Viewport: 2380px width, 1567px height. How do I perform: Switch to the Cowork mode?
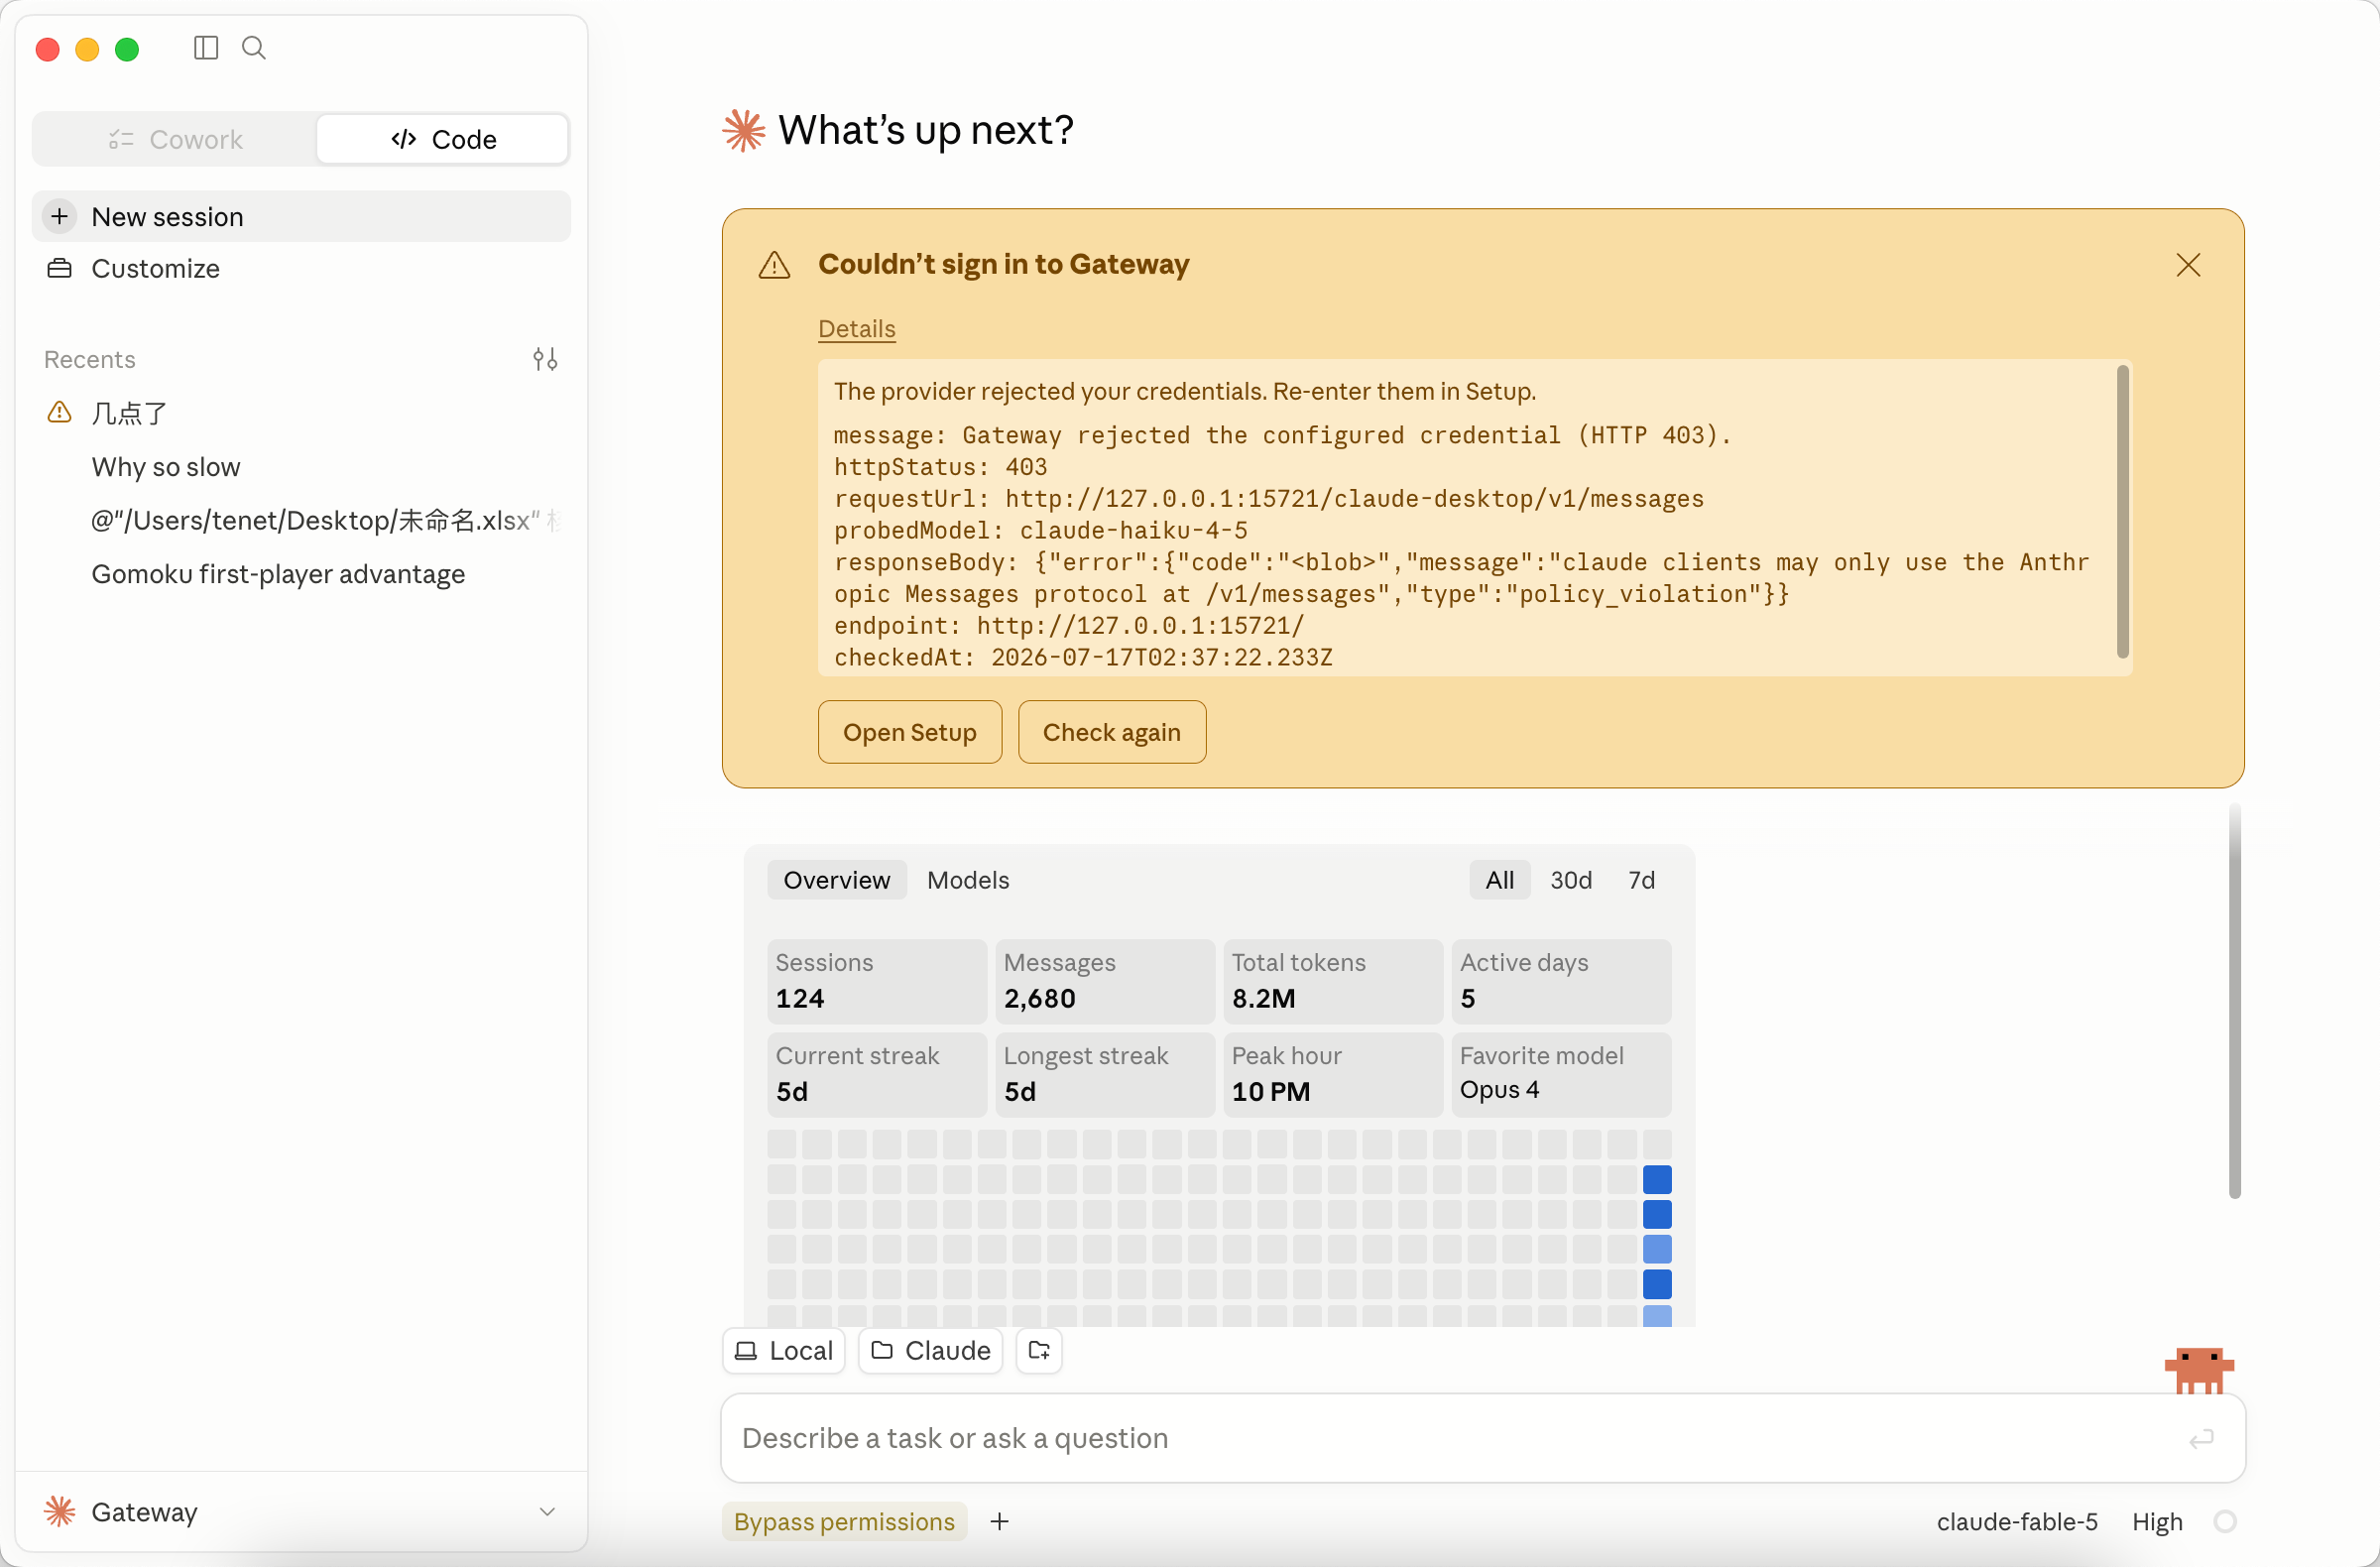176,139
